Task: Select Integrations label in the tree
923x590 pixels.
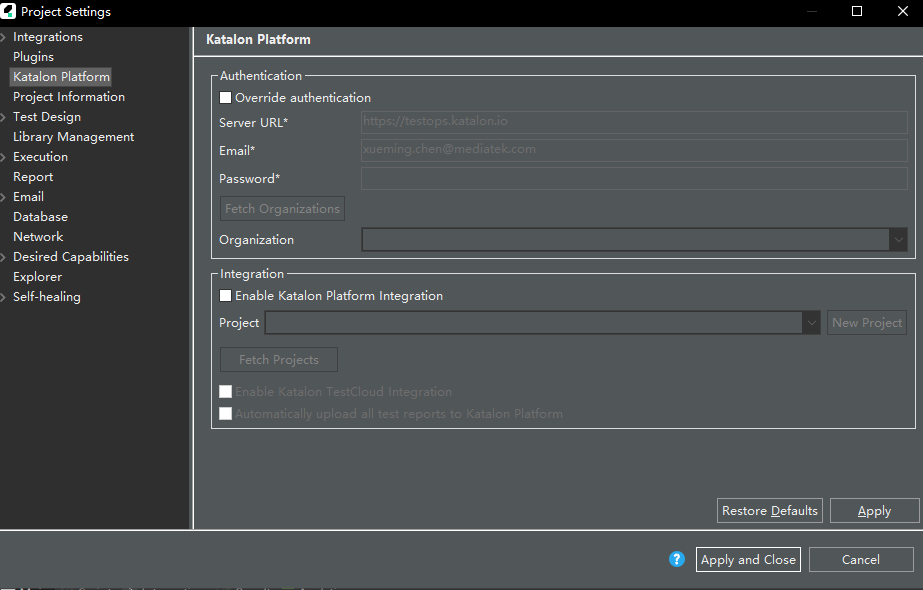Action: pyautogui.click(x=48, y=37)
